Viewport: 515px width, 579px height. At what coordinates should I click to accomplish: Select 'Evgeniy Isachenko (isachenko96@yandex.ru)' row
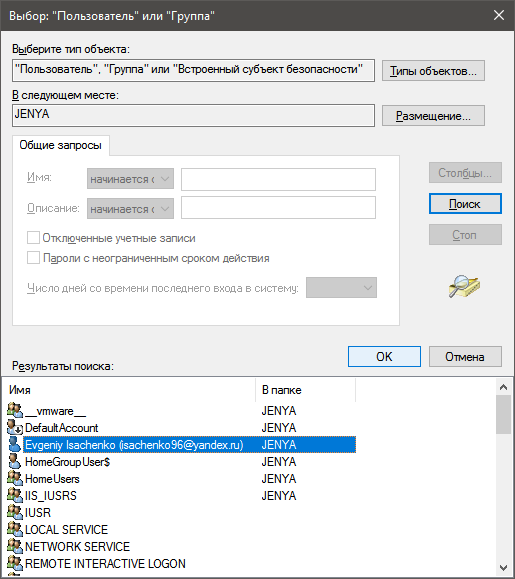pyautogui.click(x=181, y=445)
